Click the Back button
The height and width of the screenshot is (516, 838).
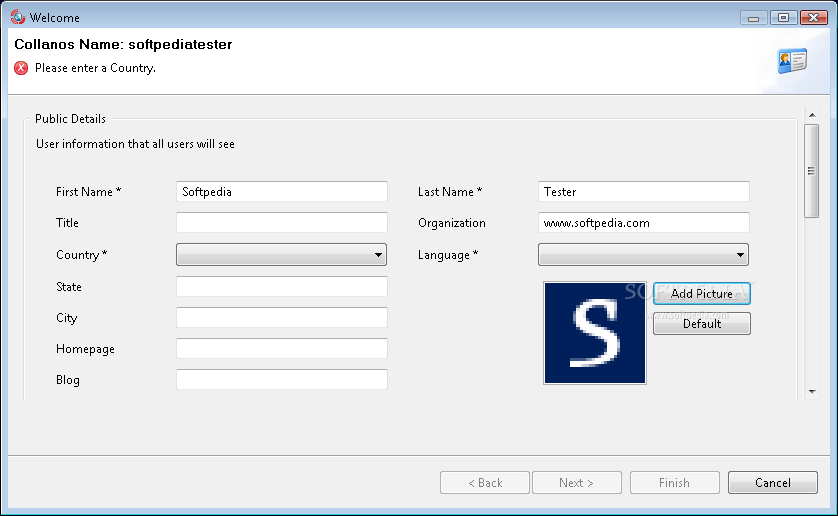tap(485, 483)
